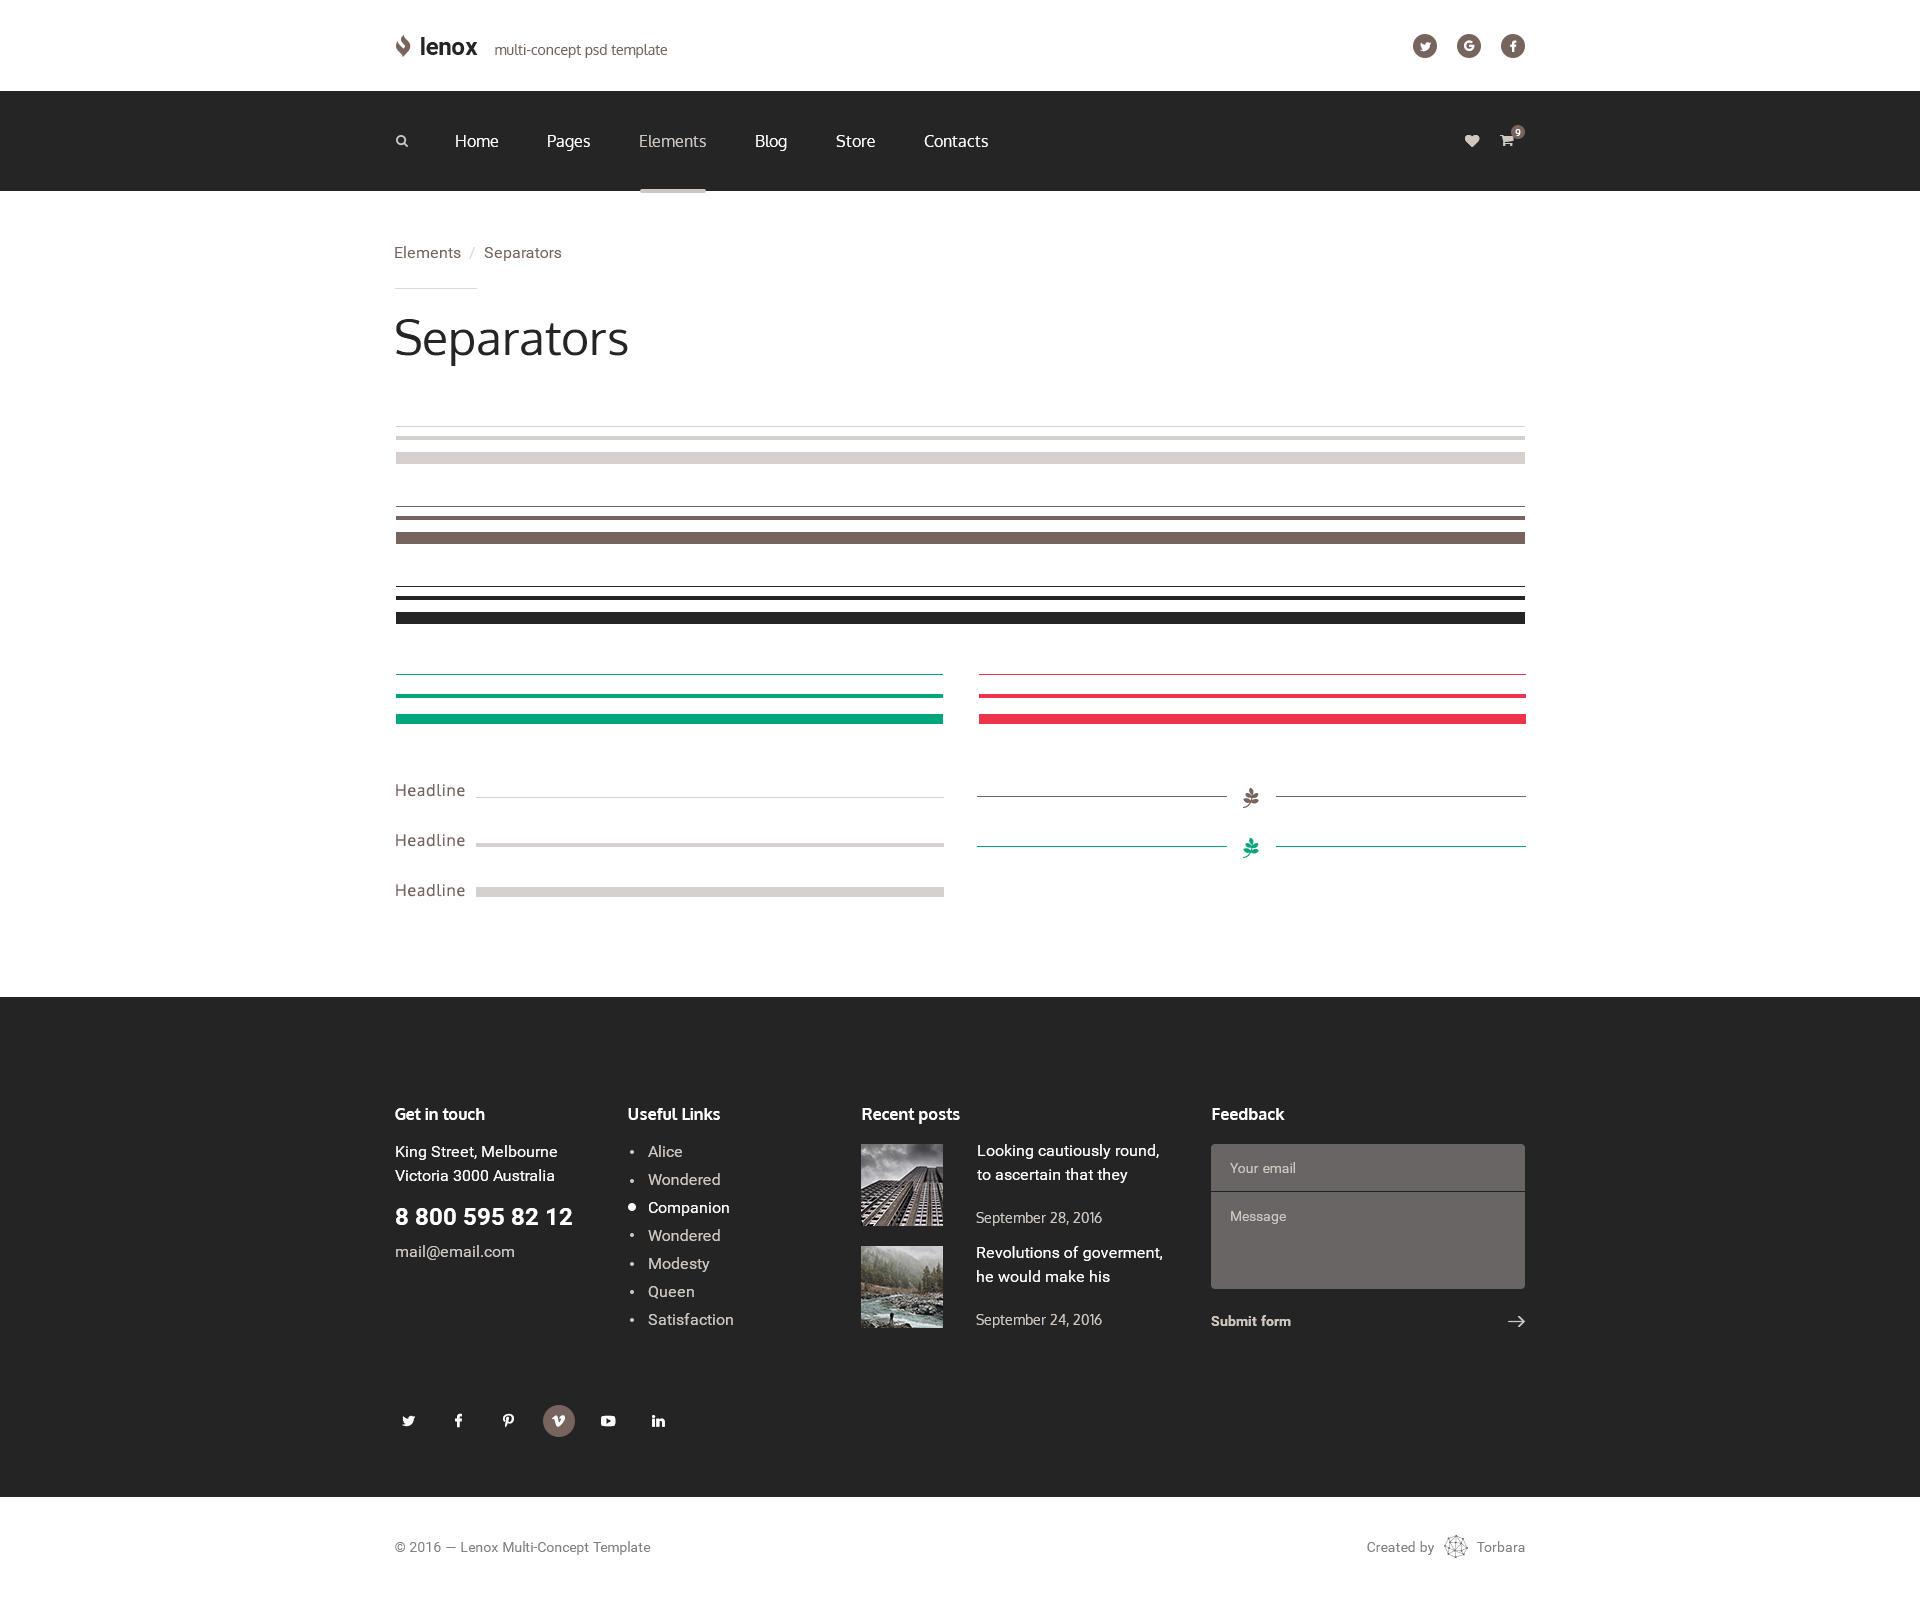Screen dimensions: 1920x1597
Task: Click the header Twitter icon
Action: coord(1424,46)
